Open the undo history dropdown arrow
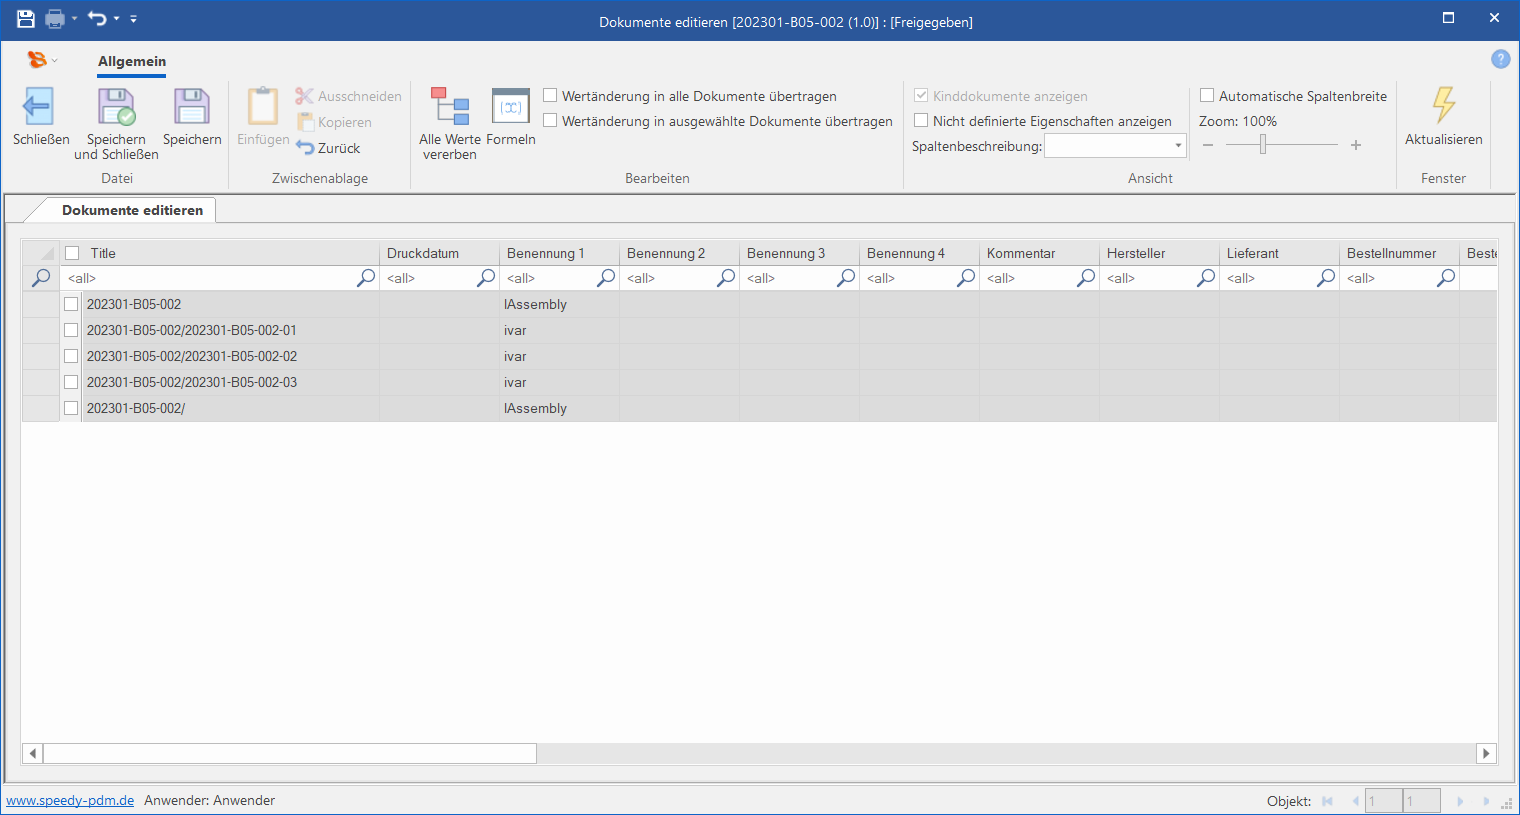This screenshot has height=815, width=1520. click(x=116, y=19)
